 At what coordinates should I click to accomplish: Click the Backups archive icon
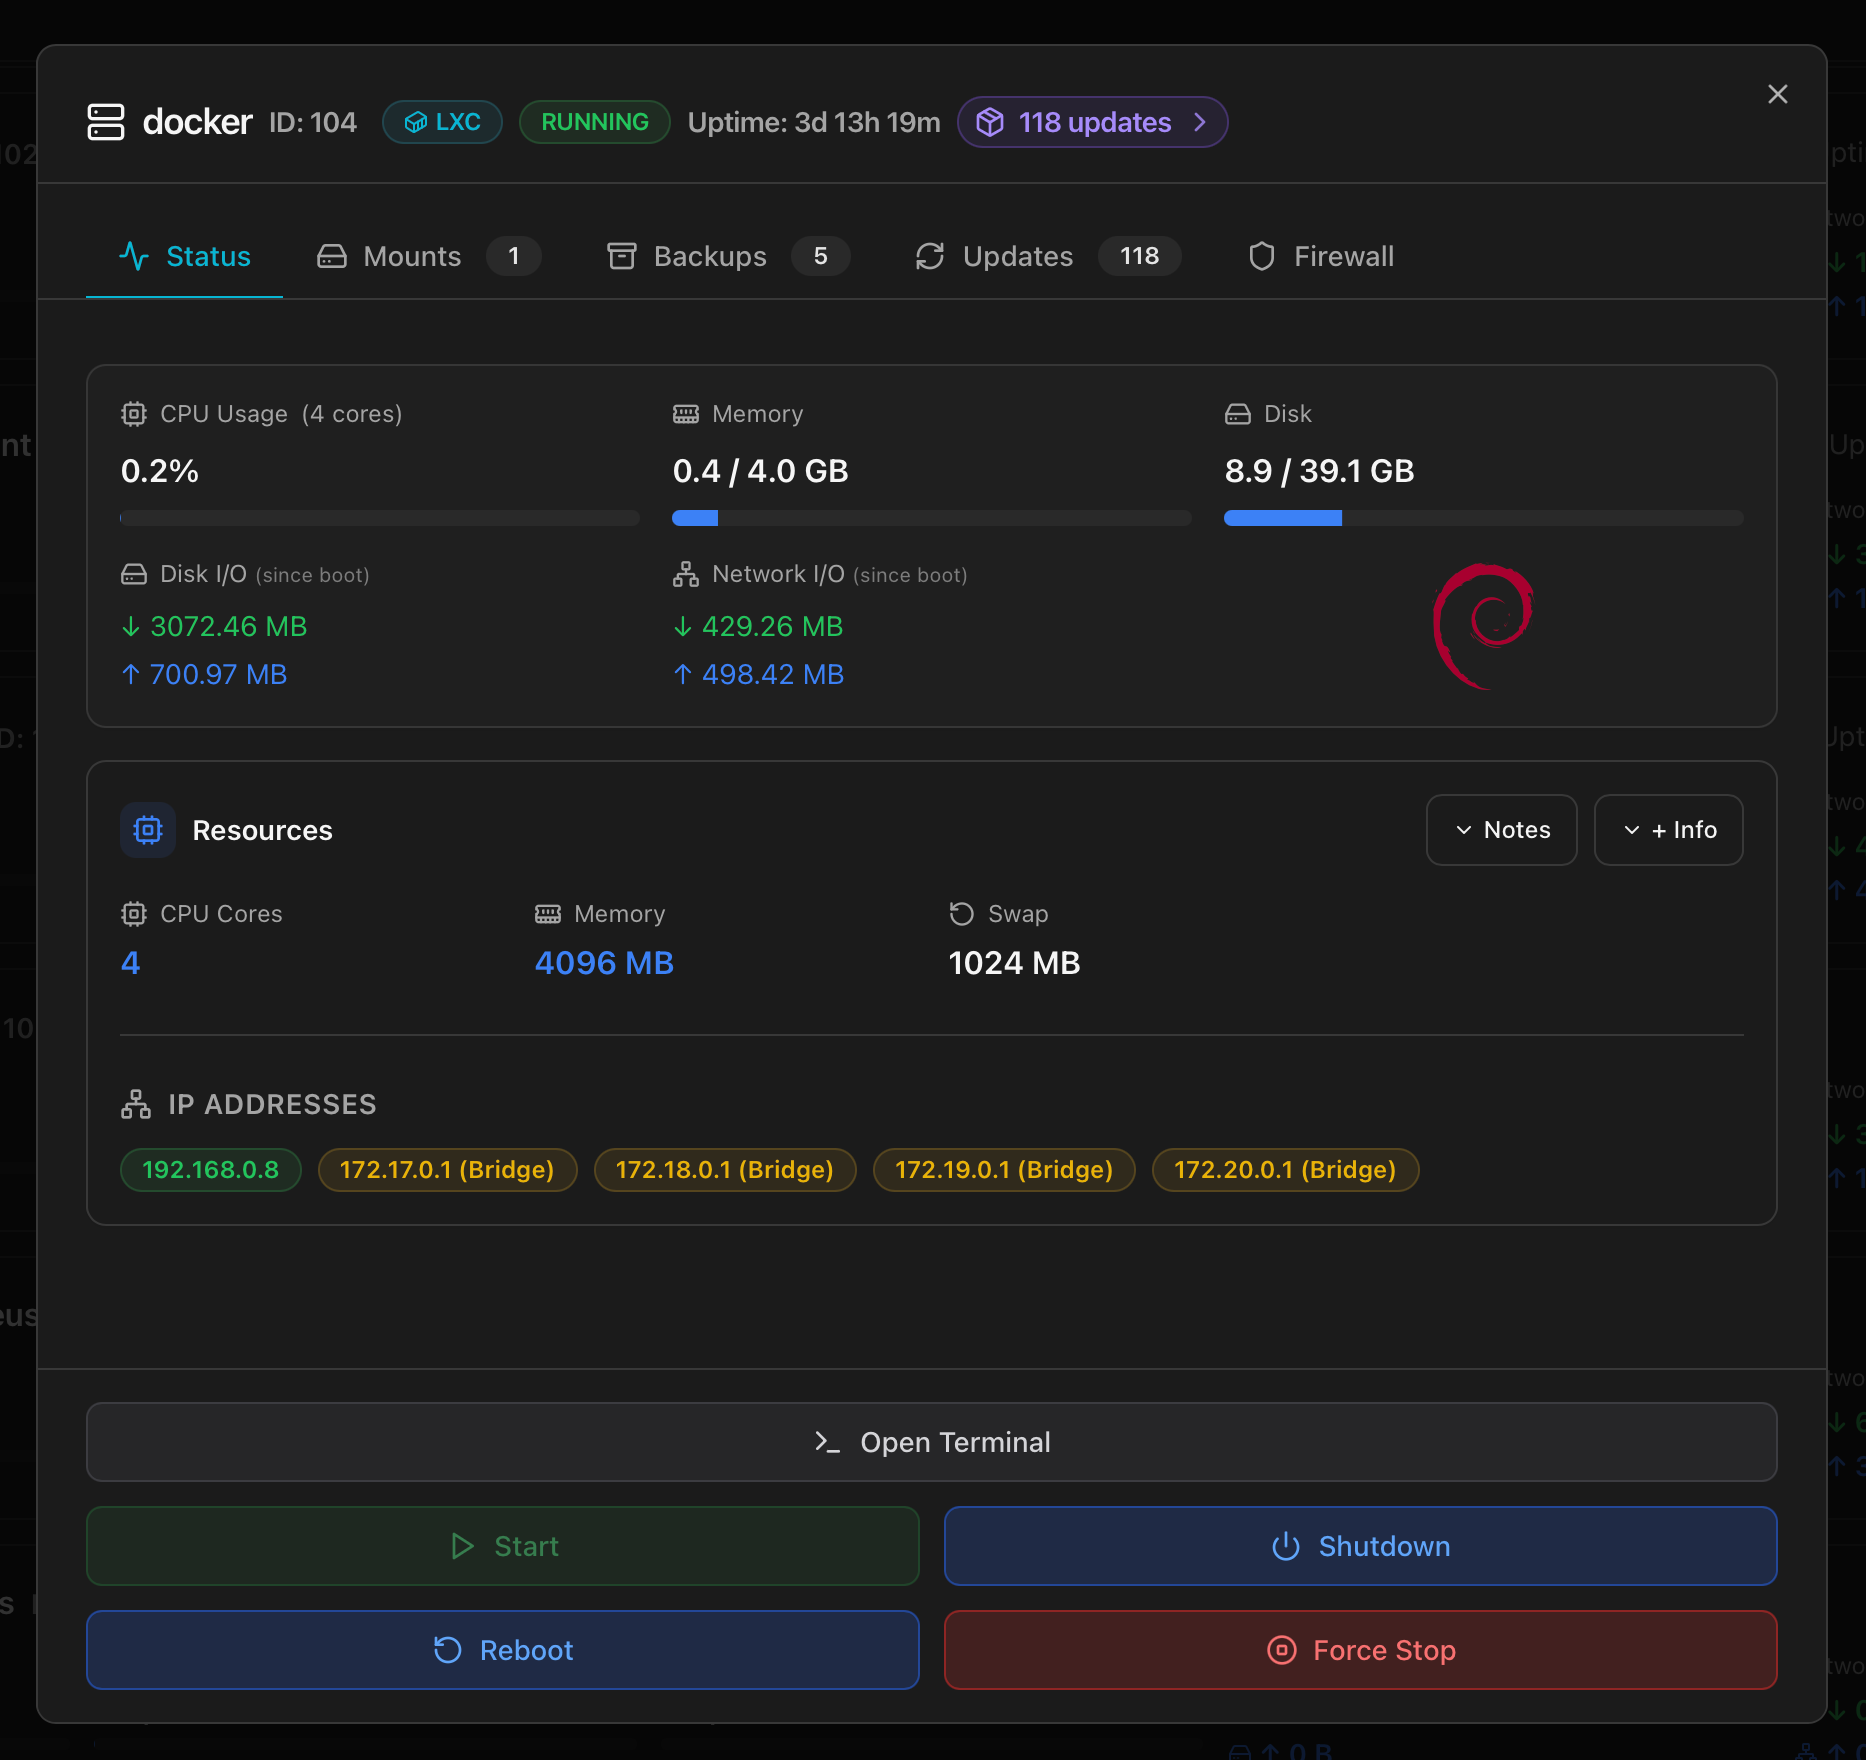click(x=622, y=256)
